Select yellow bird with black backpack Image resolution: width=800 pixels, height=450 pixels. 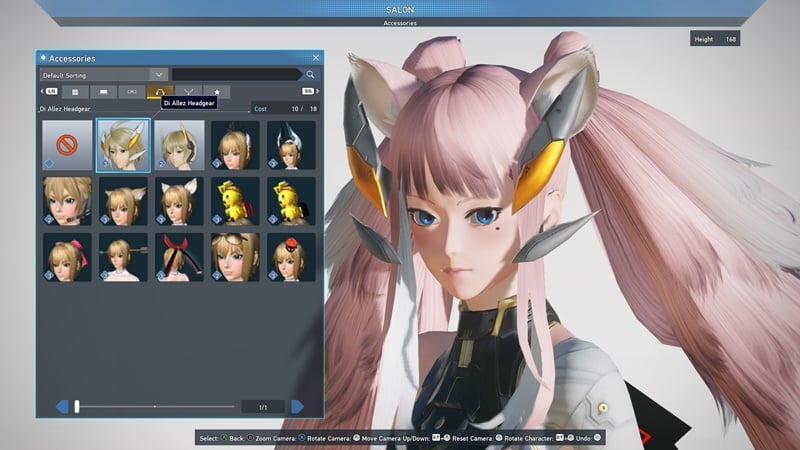pos(291,201)
